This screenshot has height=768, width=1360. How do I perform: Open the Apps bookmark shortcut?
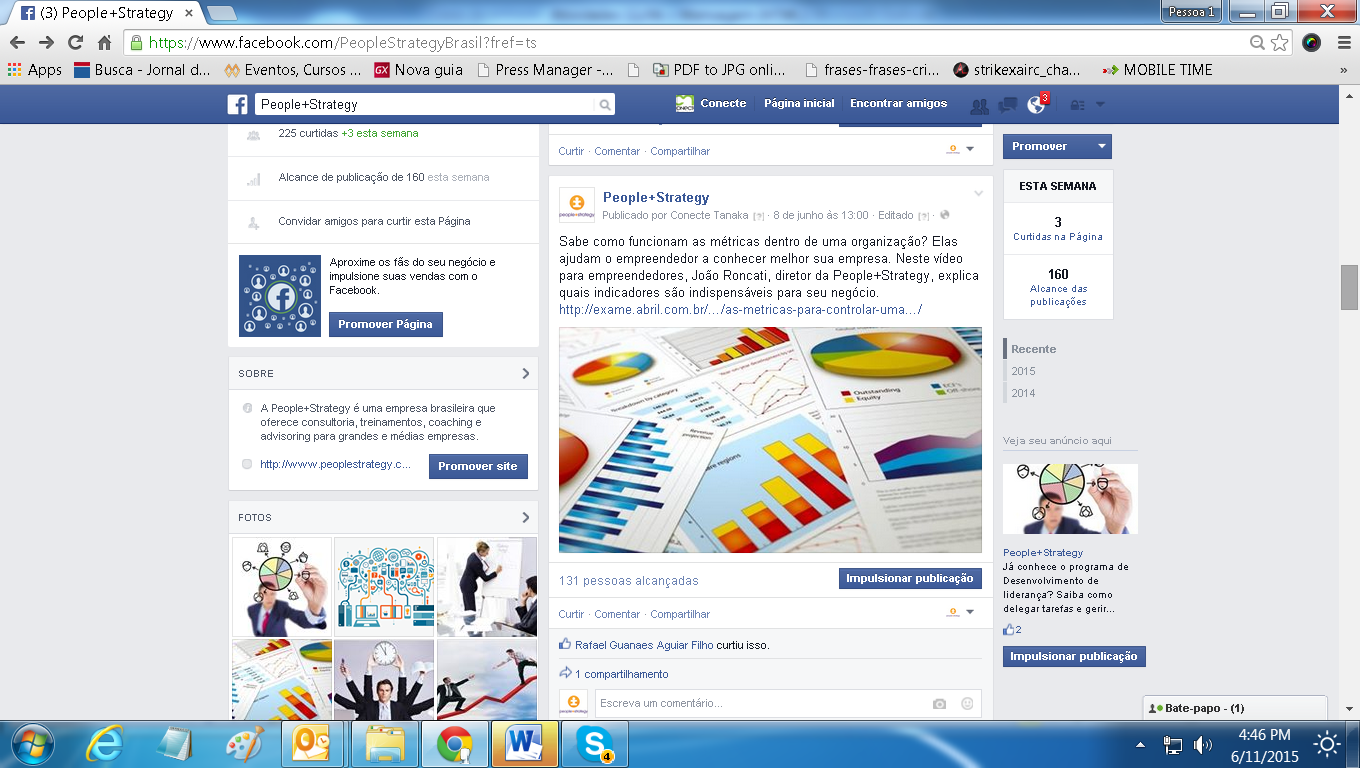pos(34,70)
